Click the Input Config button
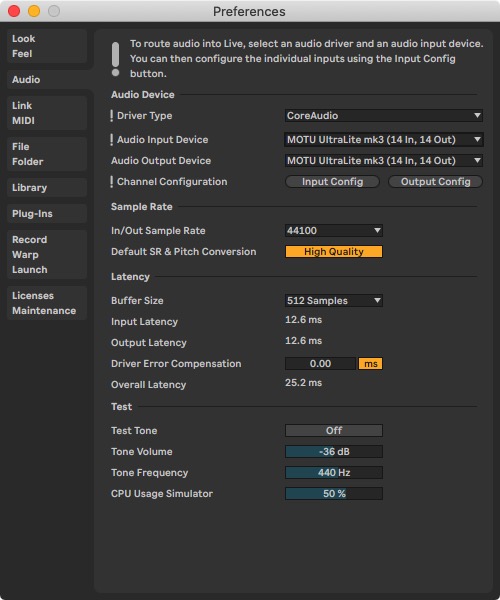Image resolution: width=500 pixels, height=600 pixels. (332, 182)
